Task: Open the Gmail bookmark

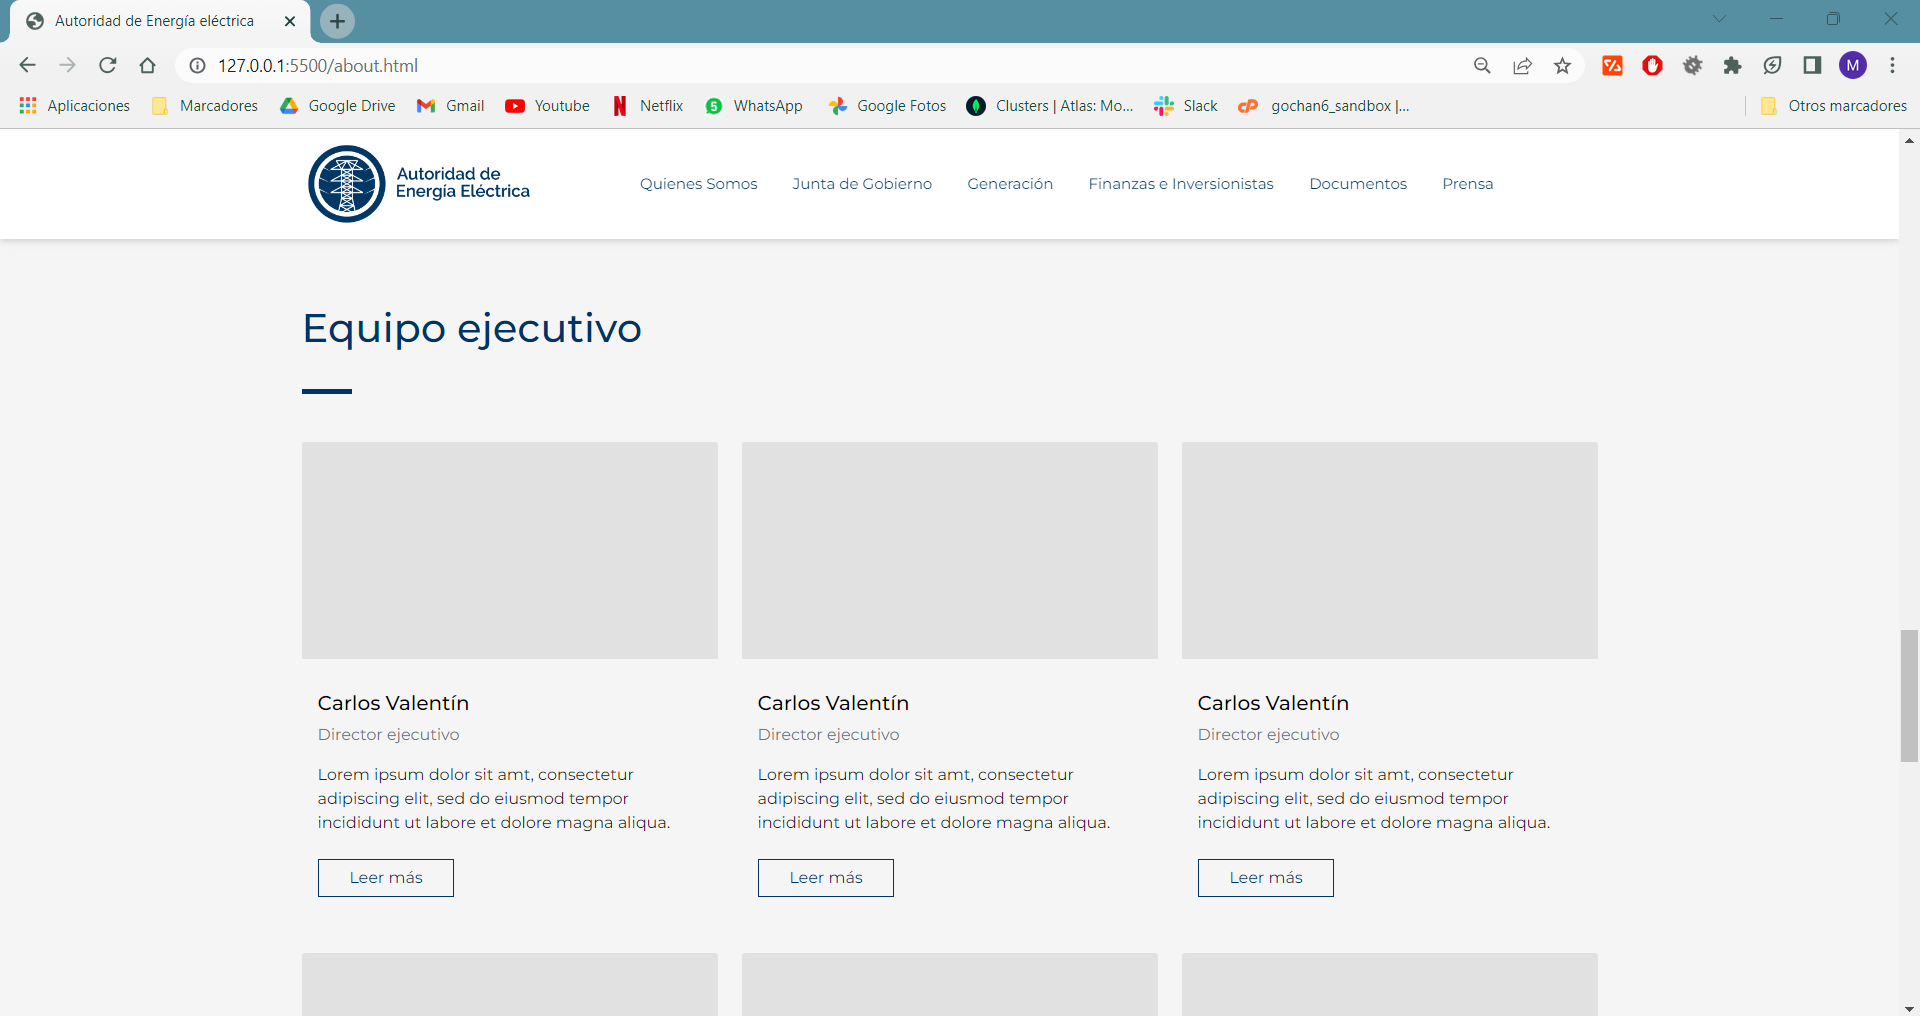Action: 451,106
